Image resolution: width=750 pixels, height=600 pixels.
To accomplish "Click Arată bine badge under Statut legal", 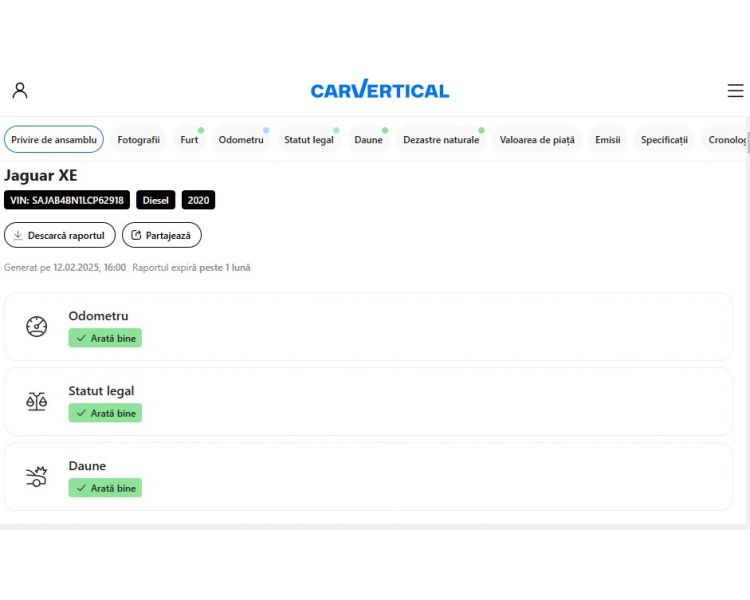I will coord(105,413).
